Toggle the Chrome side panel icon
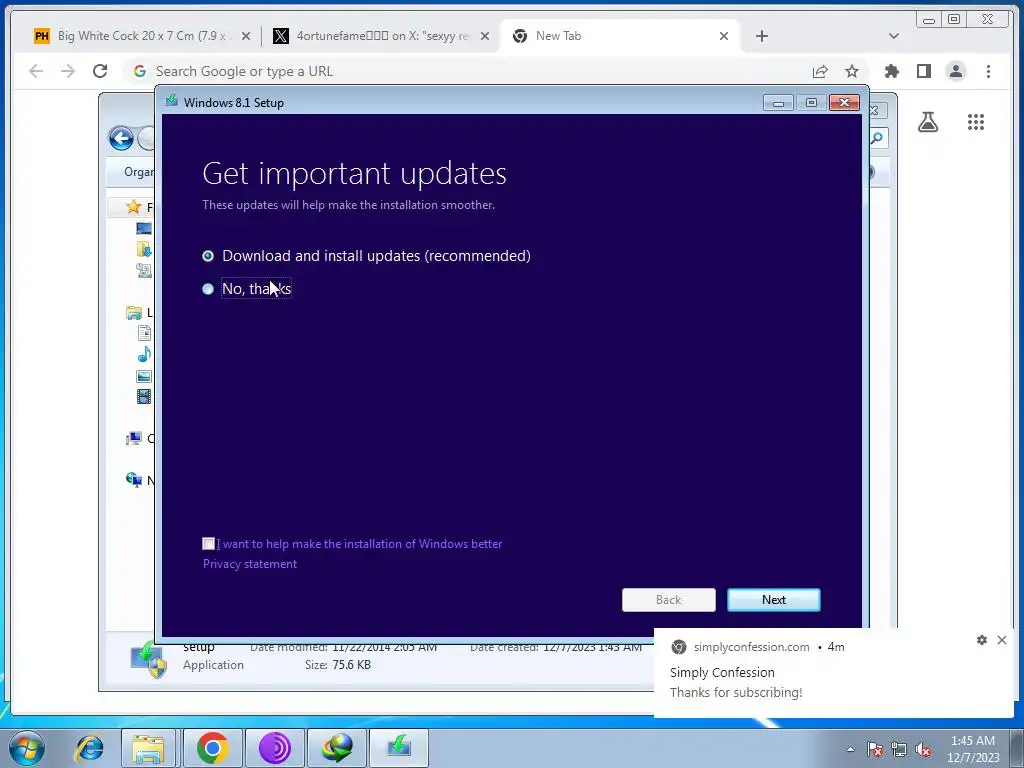The height and width of the screenshot is (768, 1024). point(923,71)
